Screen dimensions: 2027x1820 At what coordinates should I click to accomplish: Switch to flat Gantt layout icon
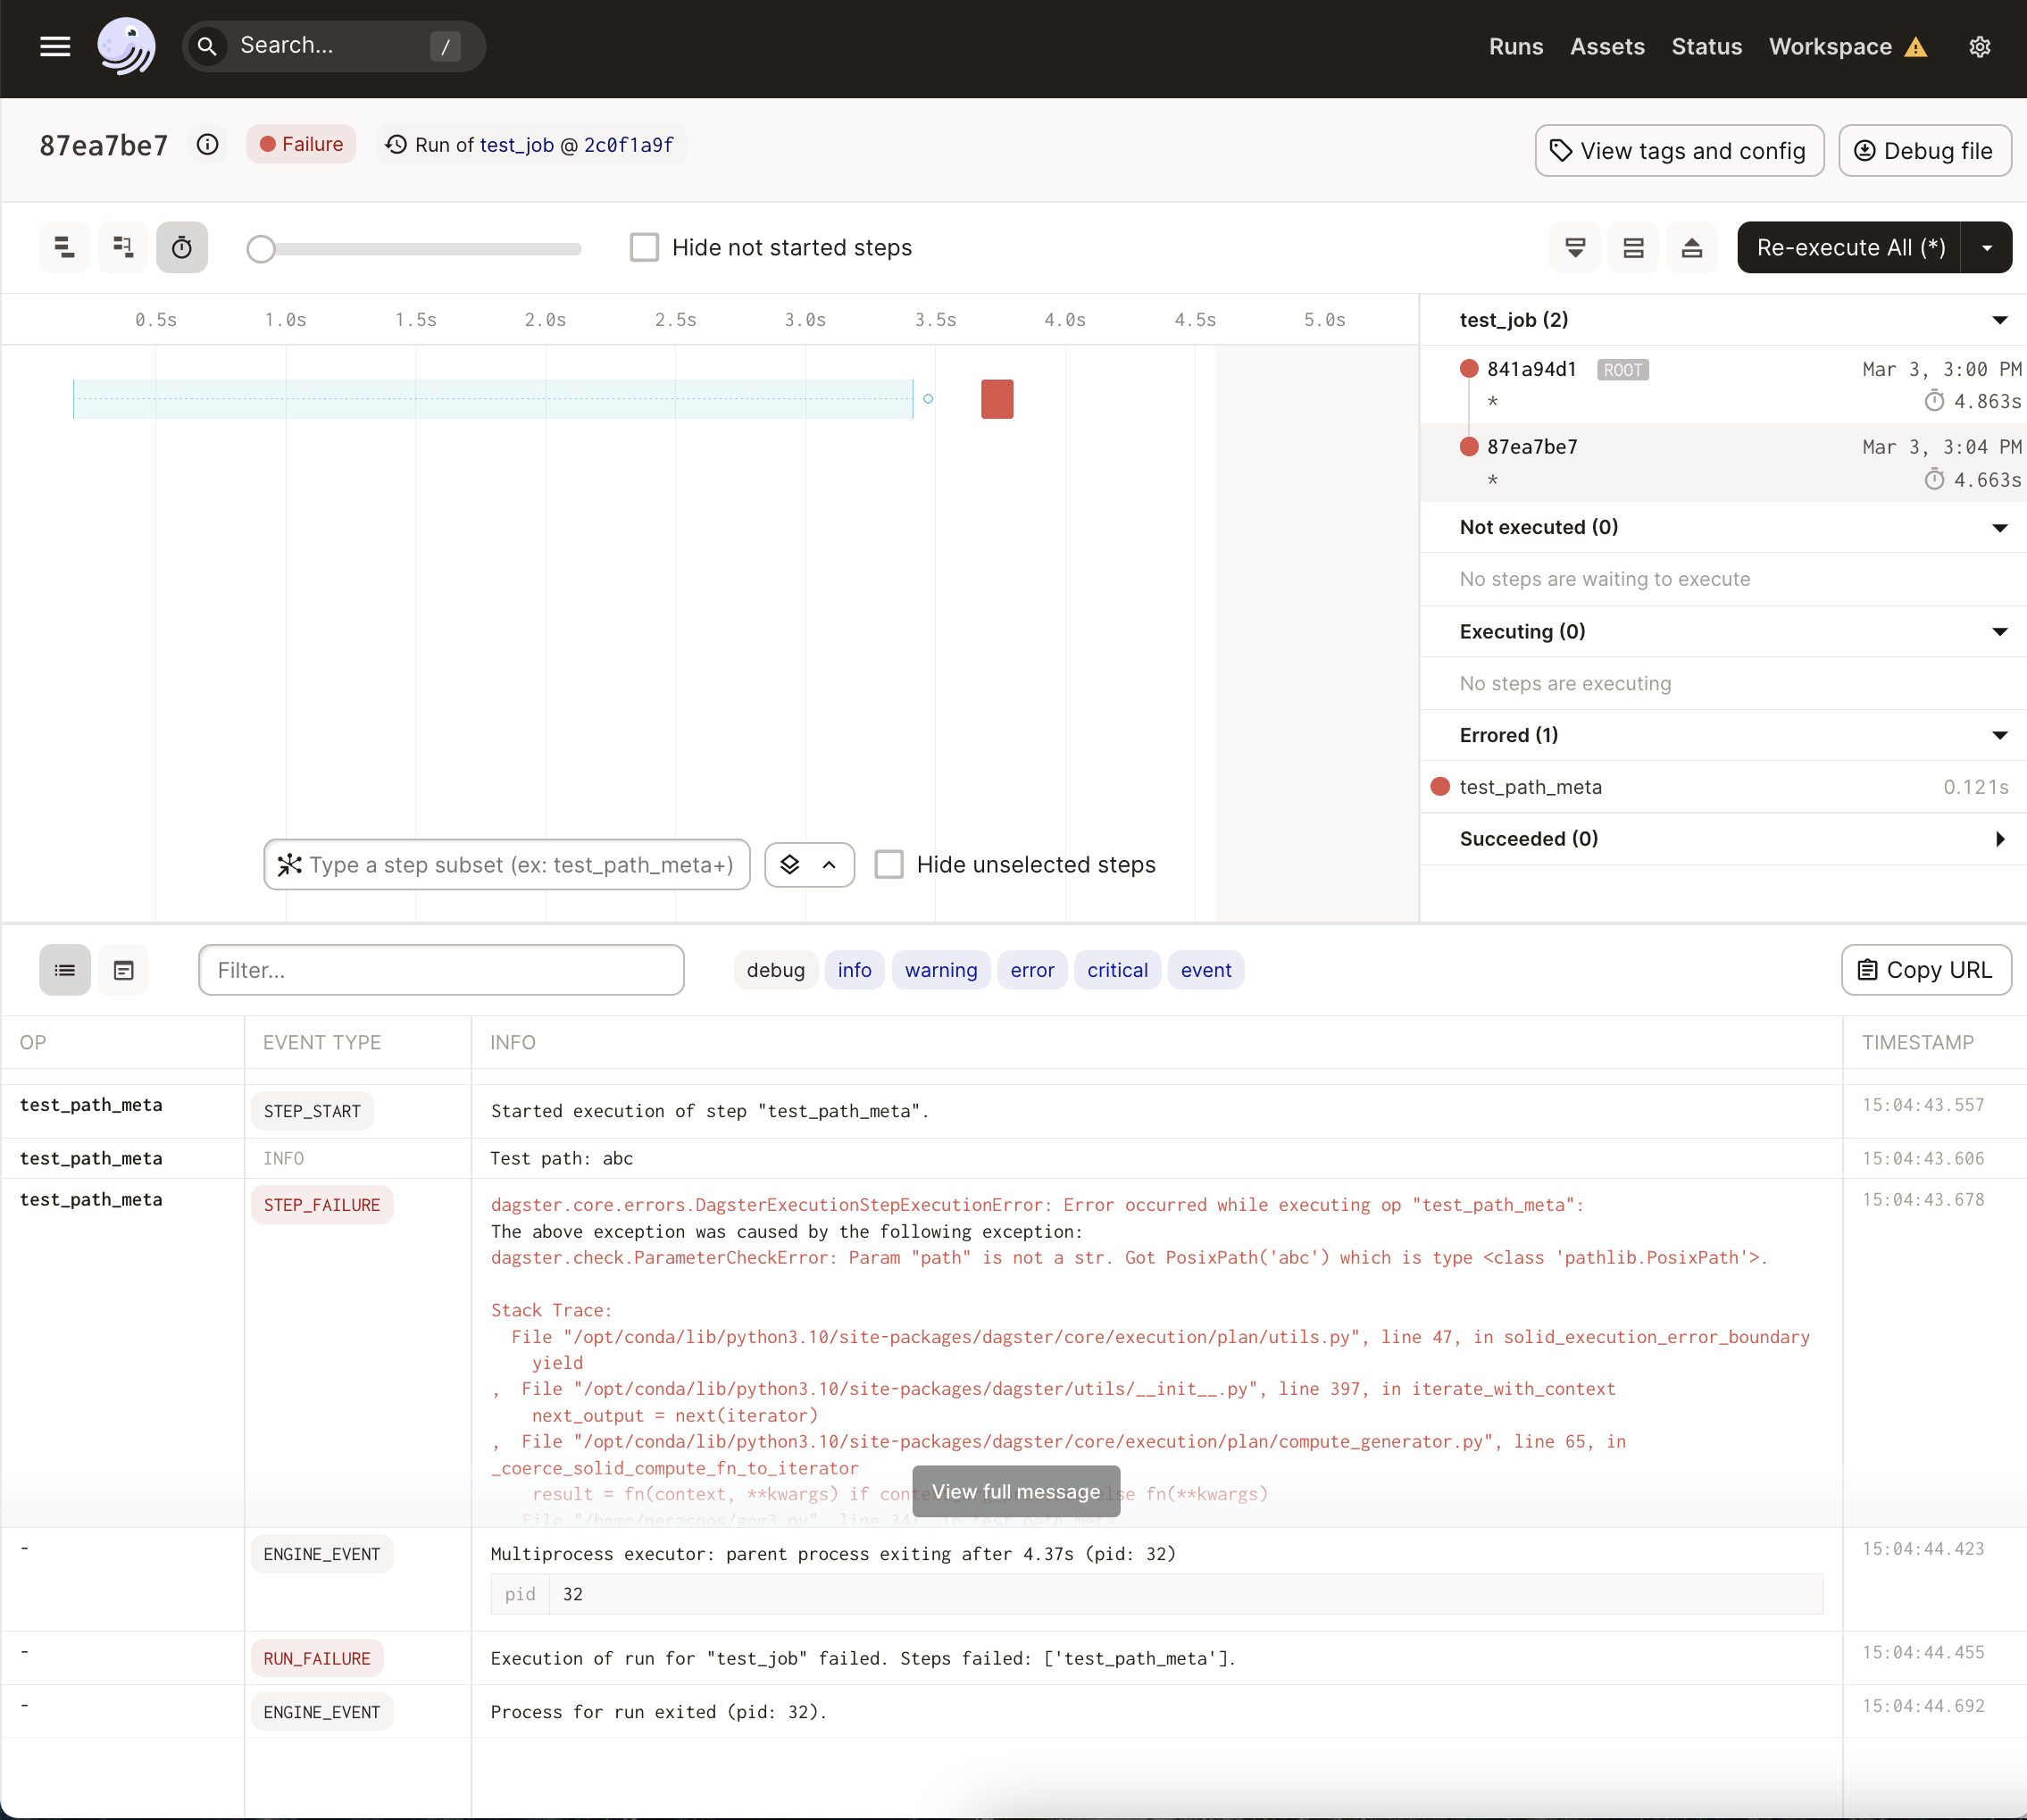pos(65,247)
